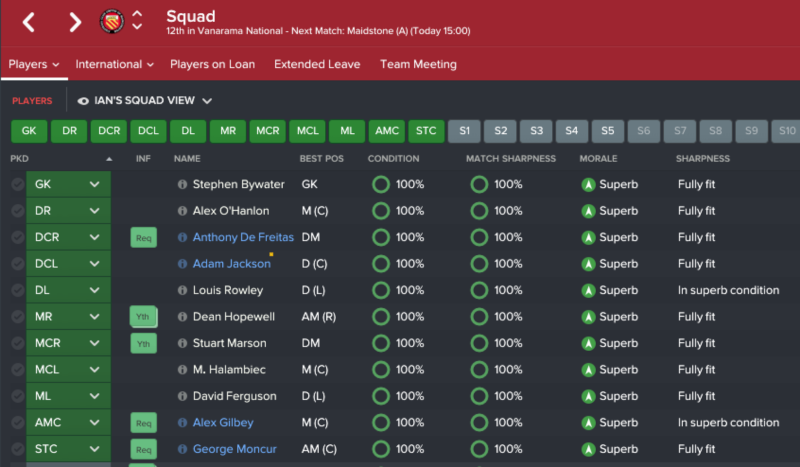Viewport: 800px width, 467px height.
Task: Click the Req badge beside Anthony De Freitas
Action: click(143, 238)
